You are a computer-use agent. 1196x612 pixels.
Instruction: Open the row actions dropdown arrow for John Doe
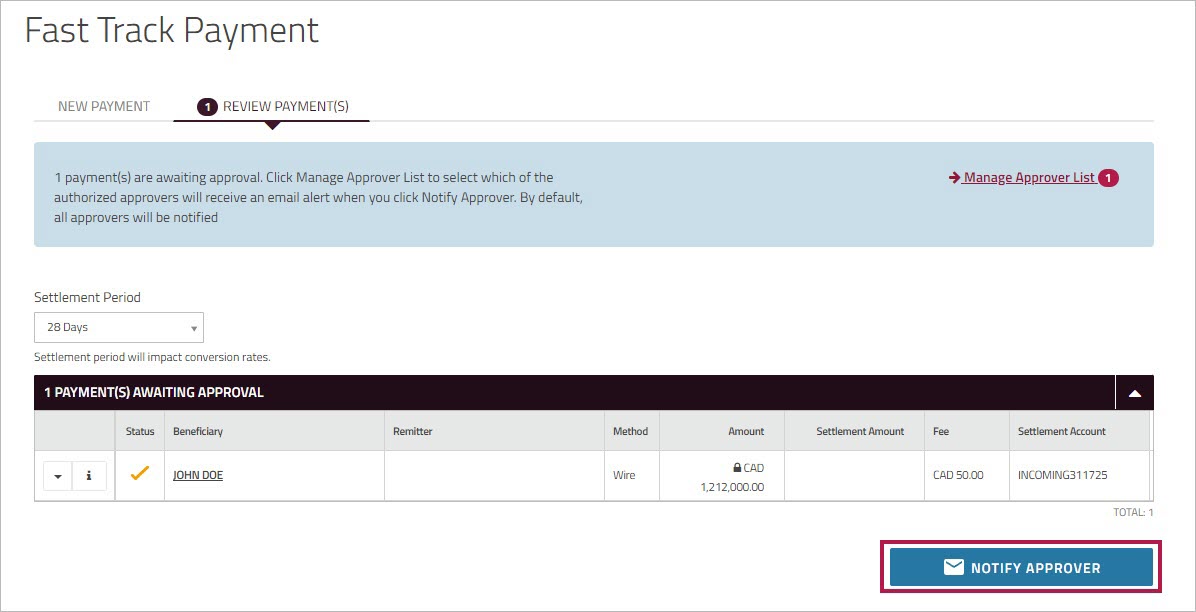pos(58,475)
